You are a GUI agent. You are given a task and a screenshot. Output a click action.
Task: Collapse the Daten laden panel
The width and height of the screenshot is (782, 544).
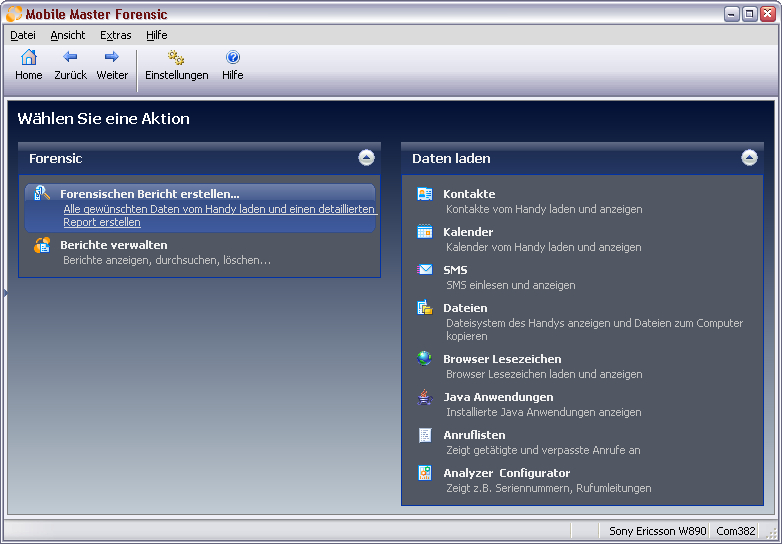point(749,158)
